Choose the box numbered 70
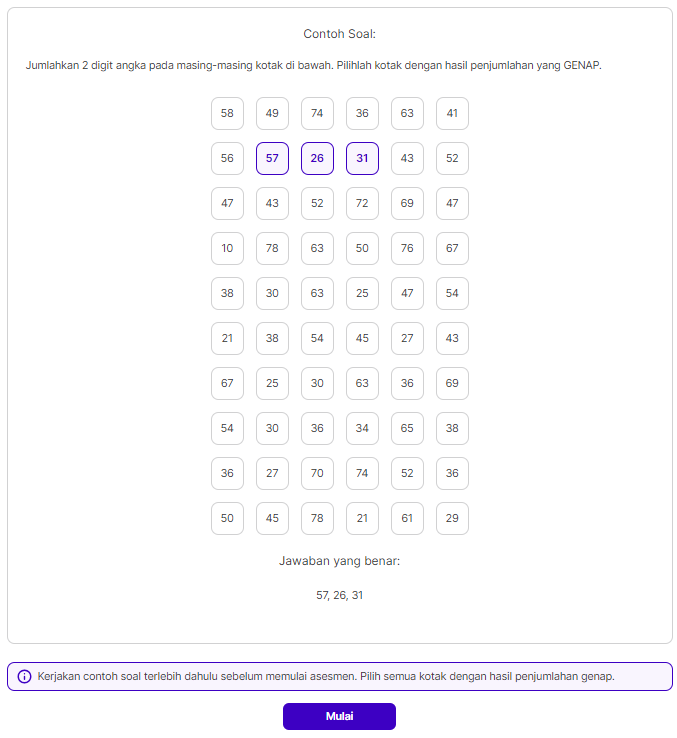The height and width of the screenshot is (738, 677). click(317, 473)
